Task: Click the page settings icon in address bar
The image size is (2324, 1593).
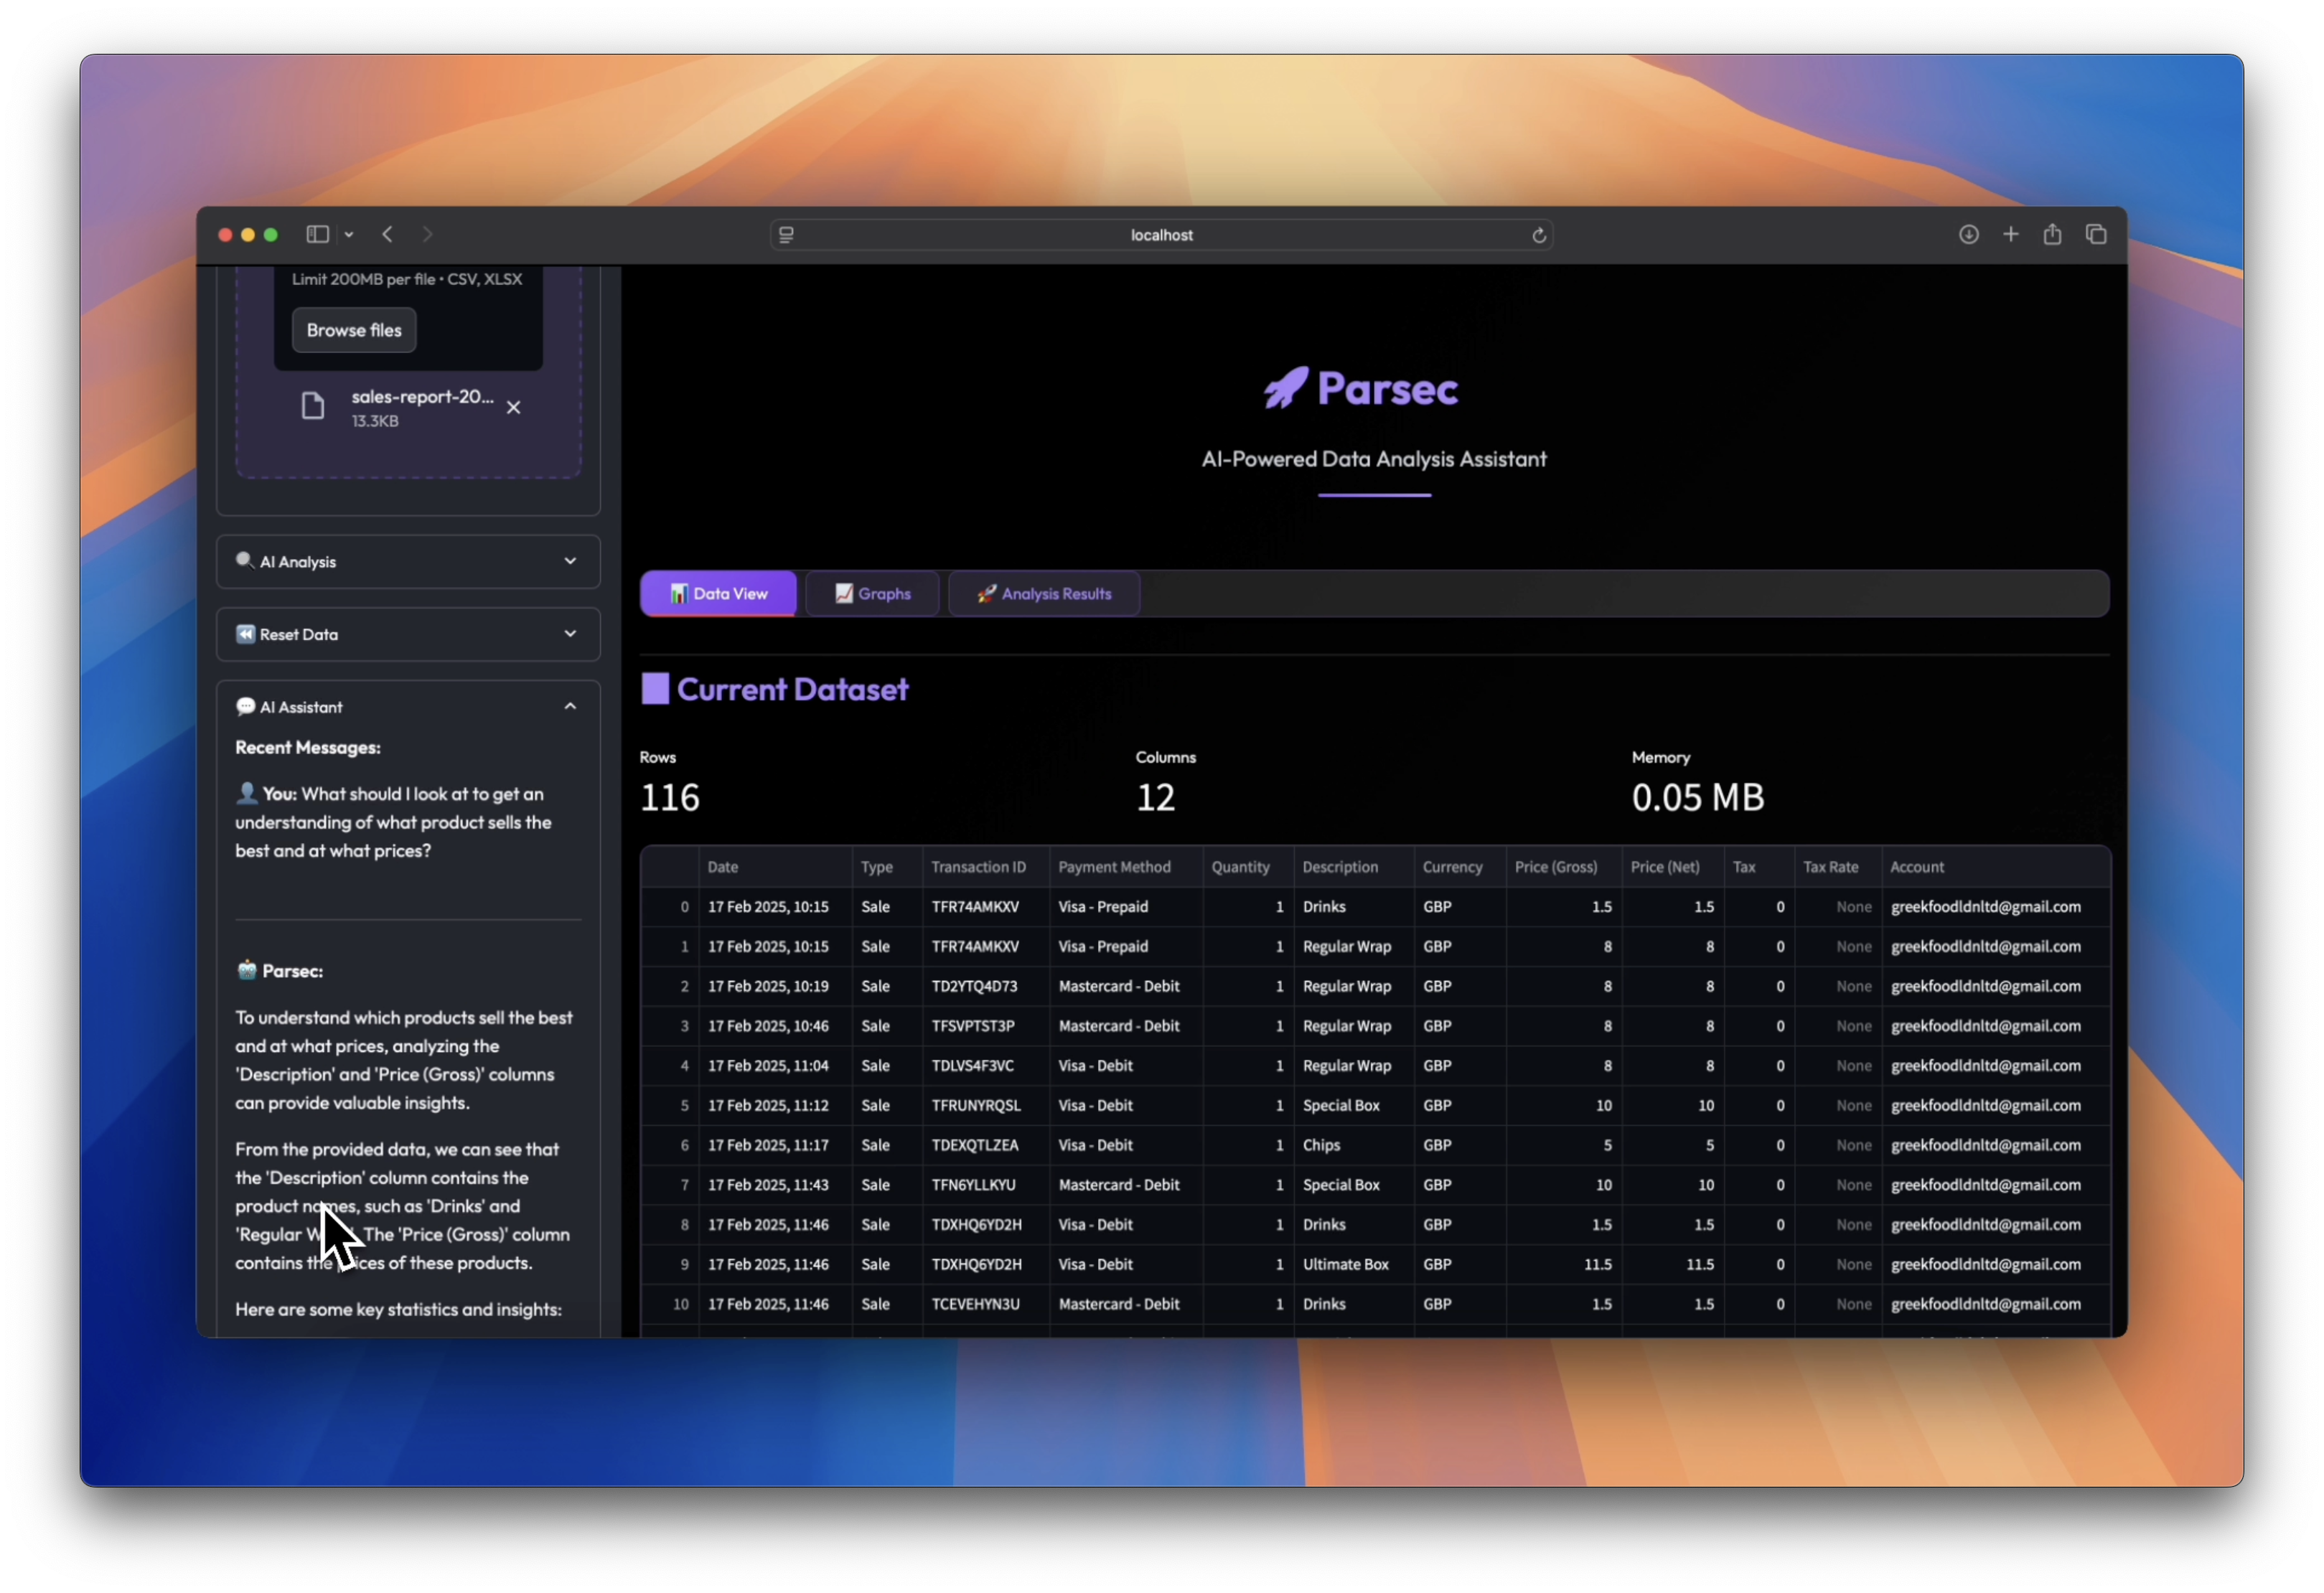Action: (786, 235)
